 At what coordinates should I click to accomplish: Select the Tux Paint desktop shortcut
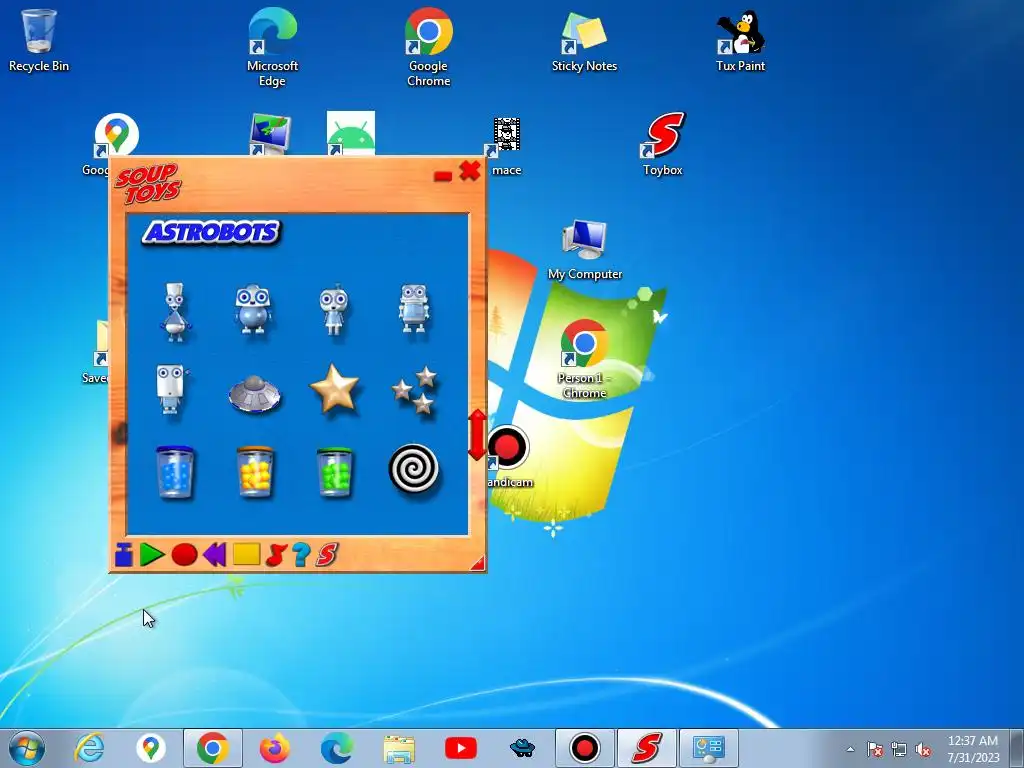click(740, 40)
